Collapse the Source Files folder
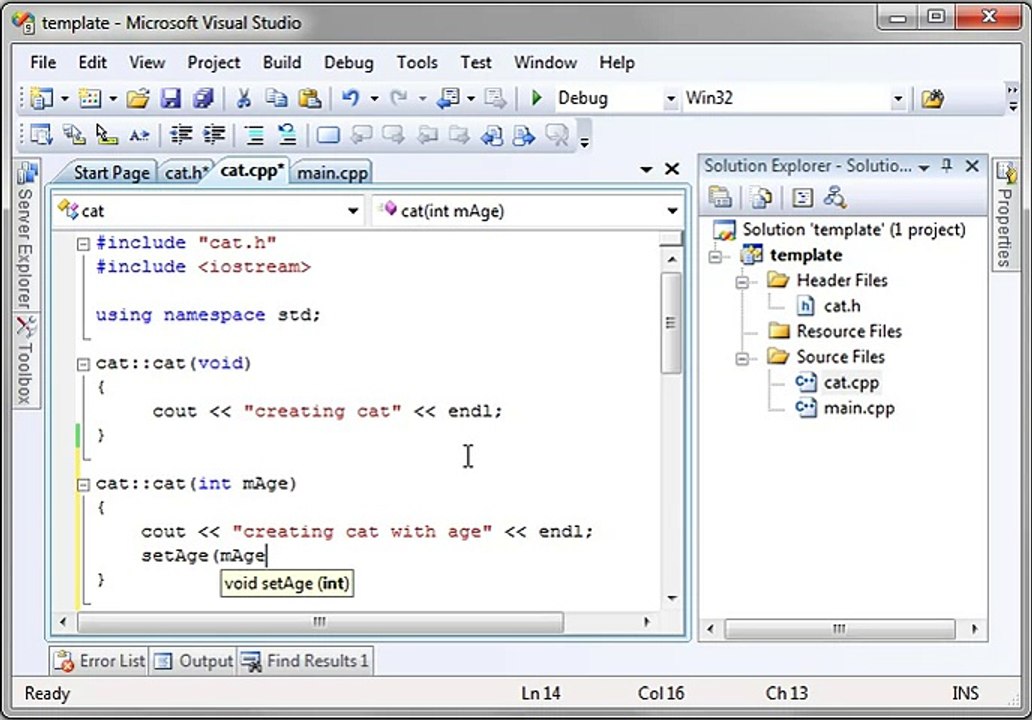 point(742,358)
